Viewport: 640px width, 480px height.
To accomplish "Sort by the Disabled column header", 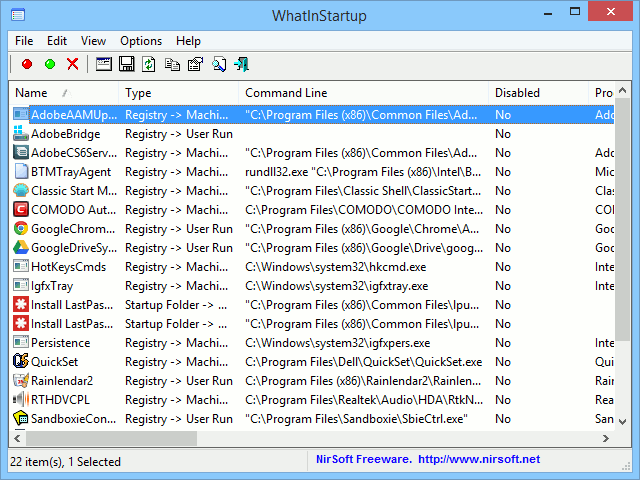I will (538, 93).
